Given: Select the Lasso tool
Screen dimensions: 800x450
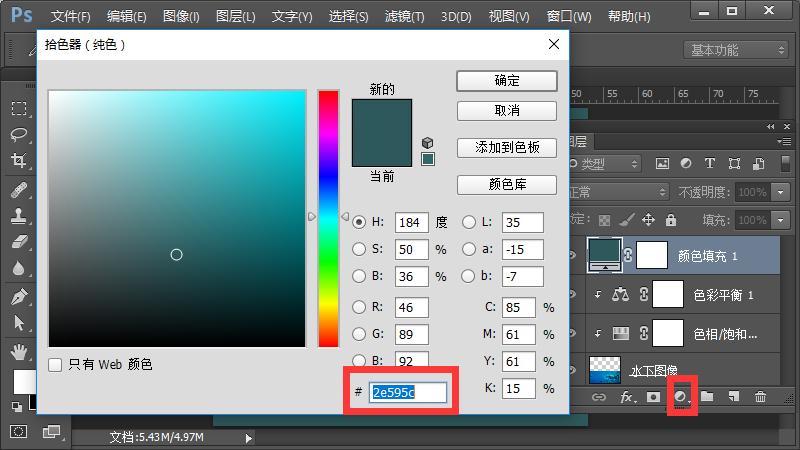Looking at the screenshot, I should [19, 135].
